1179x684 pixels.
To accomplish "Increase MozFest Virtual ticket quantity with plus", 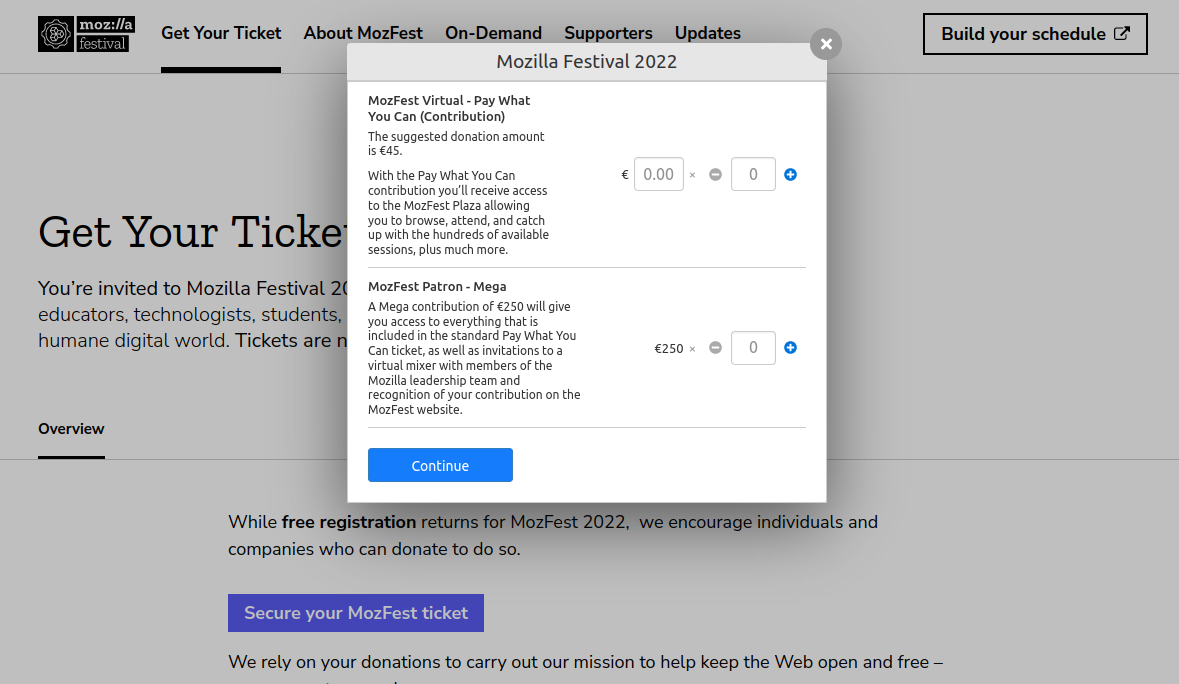I will click(790, 174).
